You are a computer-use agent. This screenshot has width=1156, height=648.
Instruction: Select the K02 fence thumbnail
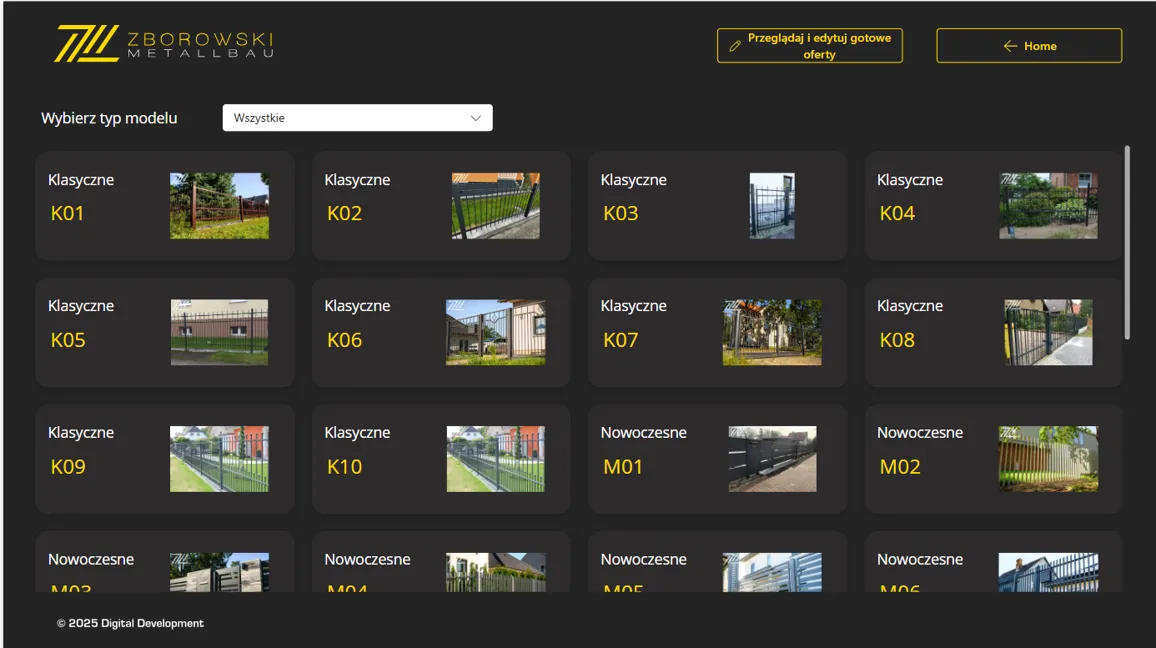[x=495, y=206]
